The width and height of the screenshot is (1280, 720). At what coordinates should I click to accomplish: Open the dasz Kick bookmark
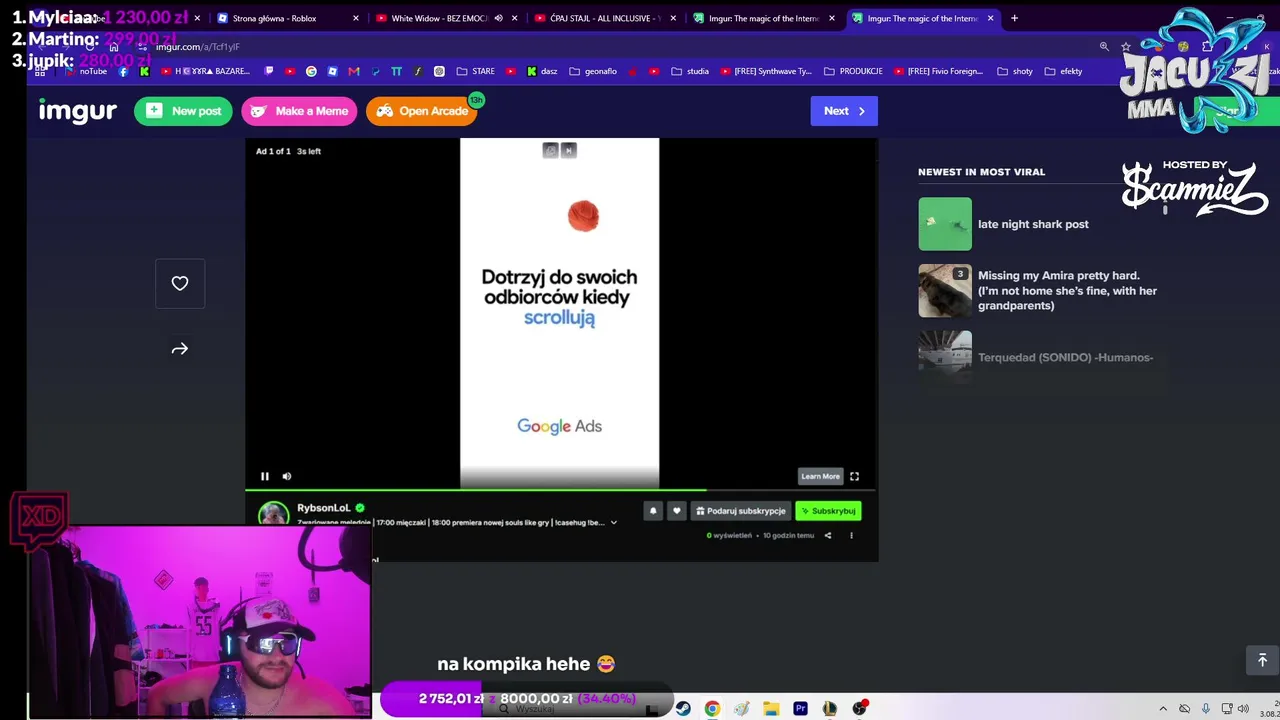point(542,71)
